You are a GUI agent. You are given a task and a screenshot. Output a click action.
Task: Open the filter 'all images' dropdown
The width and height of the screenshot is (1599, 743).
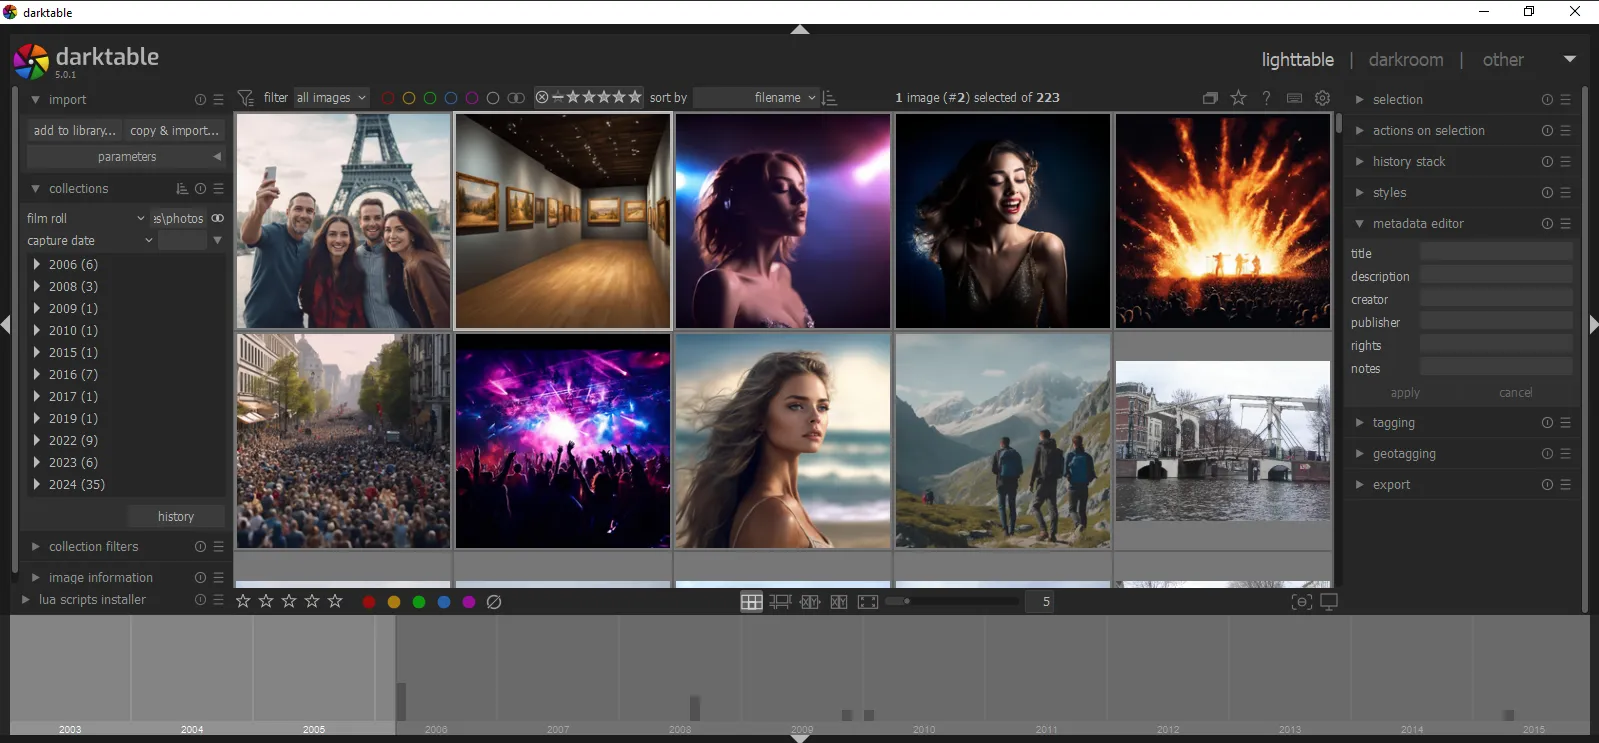tap(331, 98)
